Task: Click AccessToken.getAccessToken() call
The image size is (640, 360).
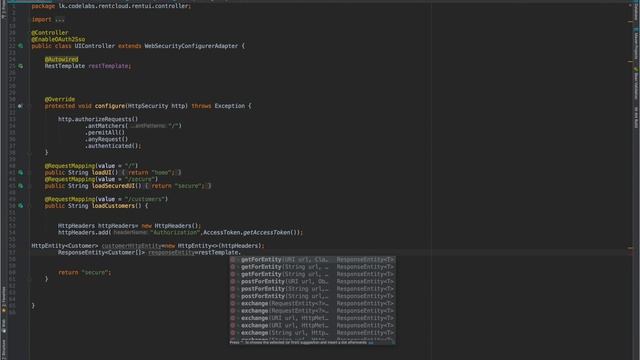Action: click(x=251, y=233)
